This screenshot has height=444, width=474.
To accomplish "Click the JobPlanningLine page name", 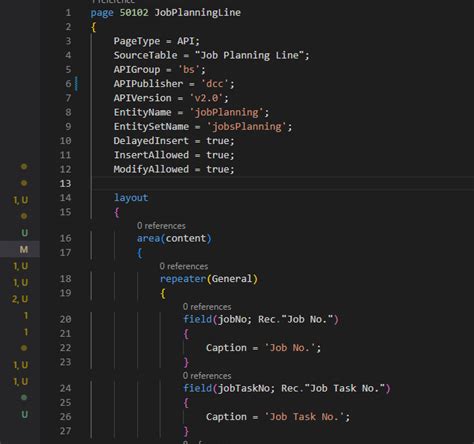I will (198, 13).
